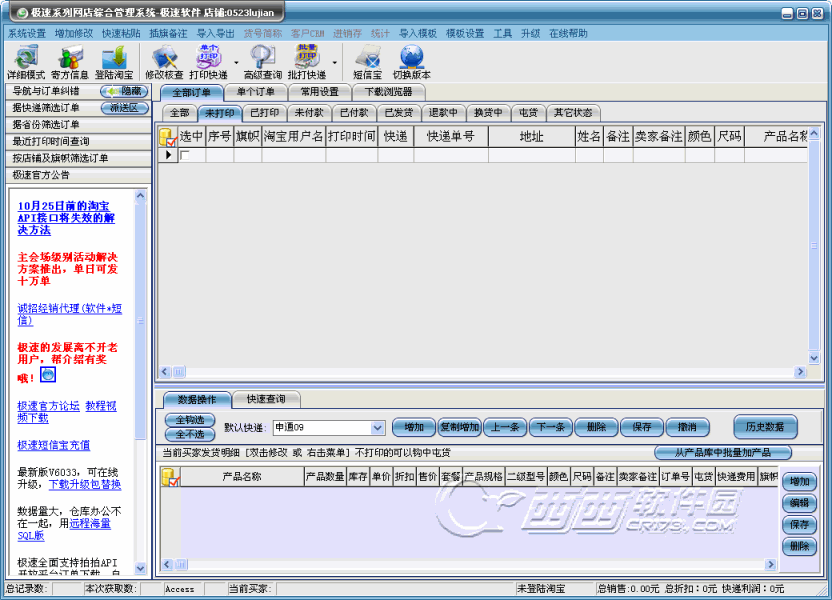Click the 下载升级包替换 link
The height and width of the screenshot is (600, 832).
[85, 484]
